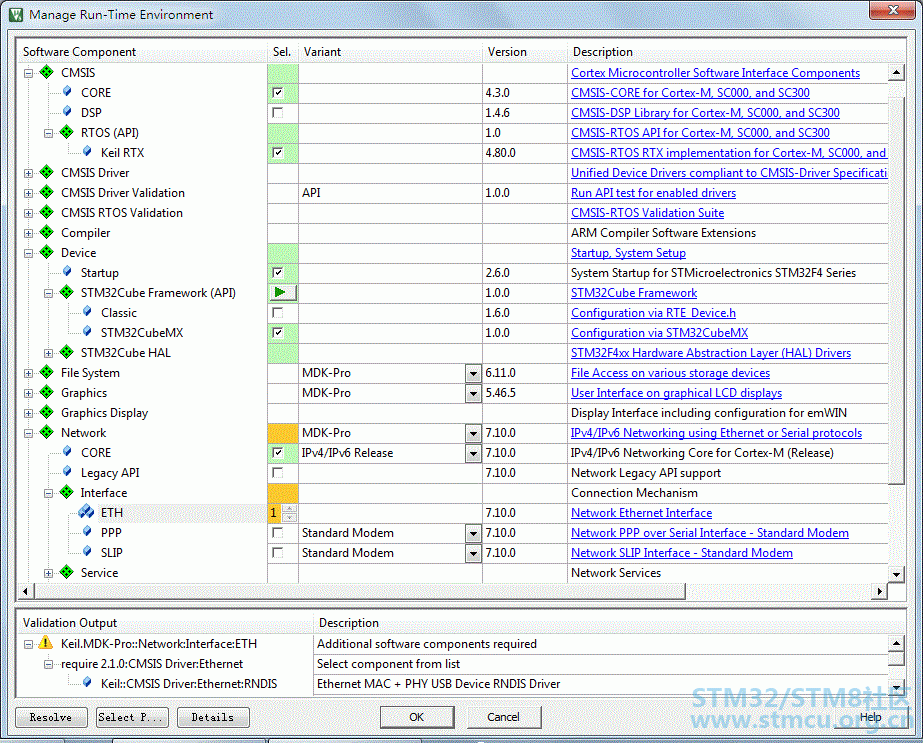Click the Variant column header
Image resolution: width=923 pixels, height=743 pixels.
coord(391,52)
